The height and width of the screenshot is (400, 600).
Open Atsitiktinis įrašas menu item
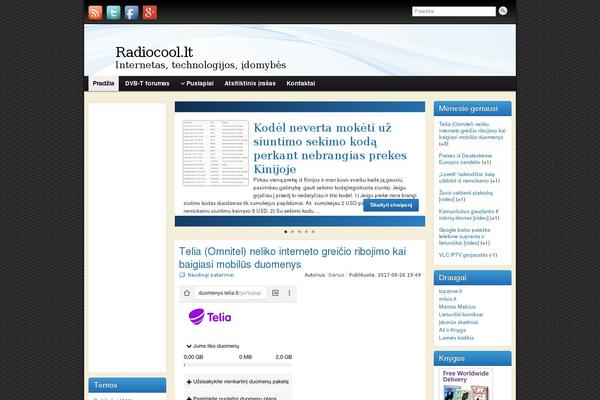pyautogui.click(x=250, y=83)
